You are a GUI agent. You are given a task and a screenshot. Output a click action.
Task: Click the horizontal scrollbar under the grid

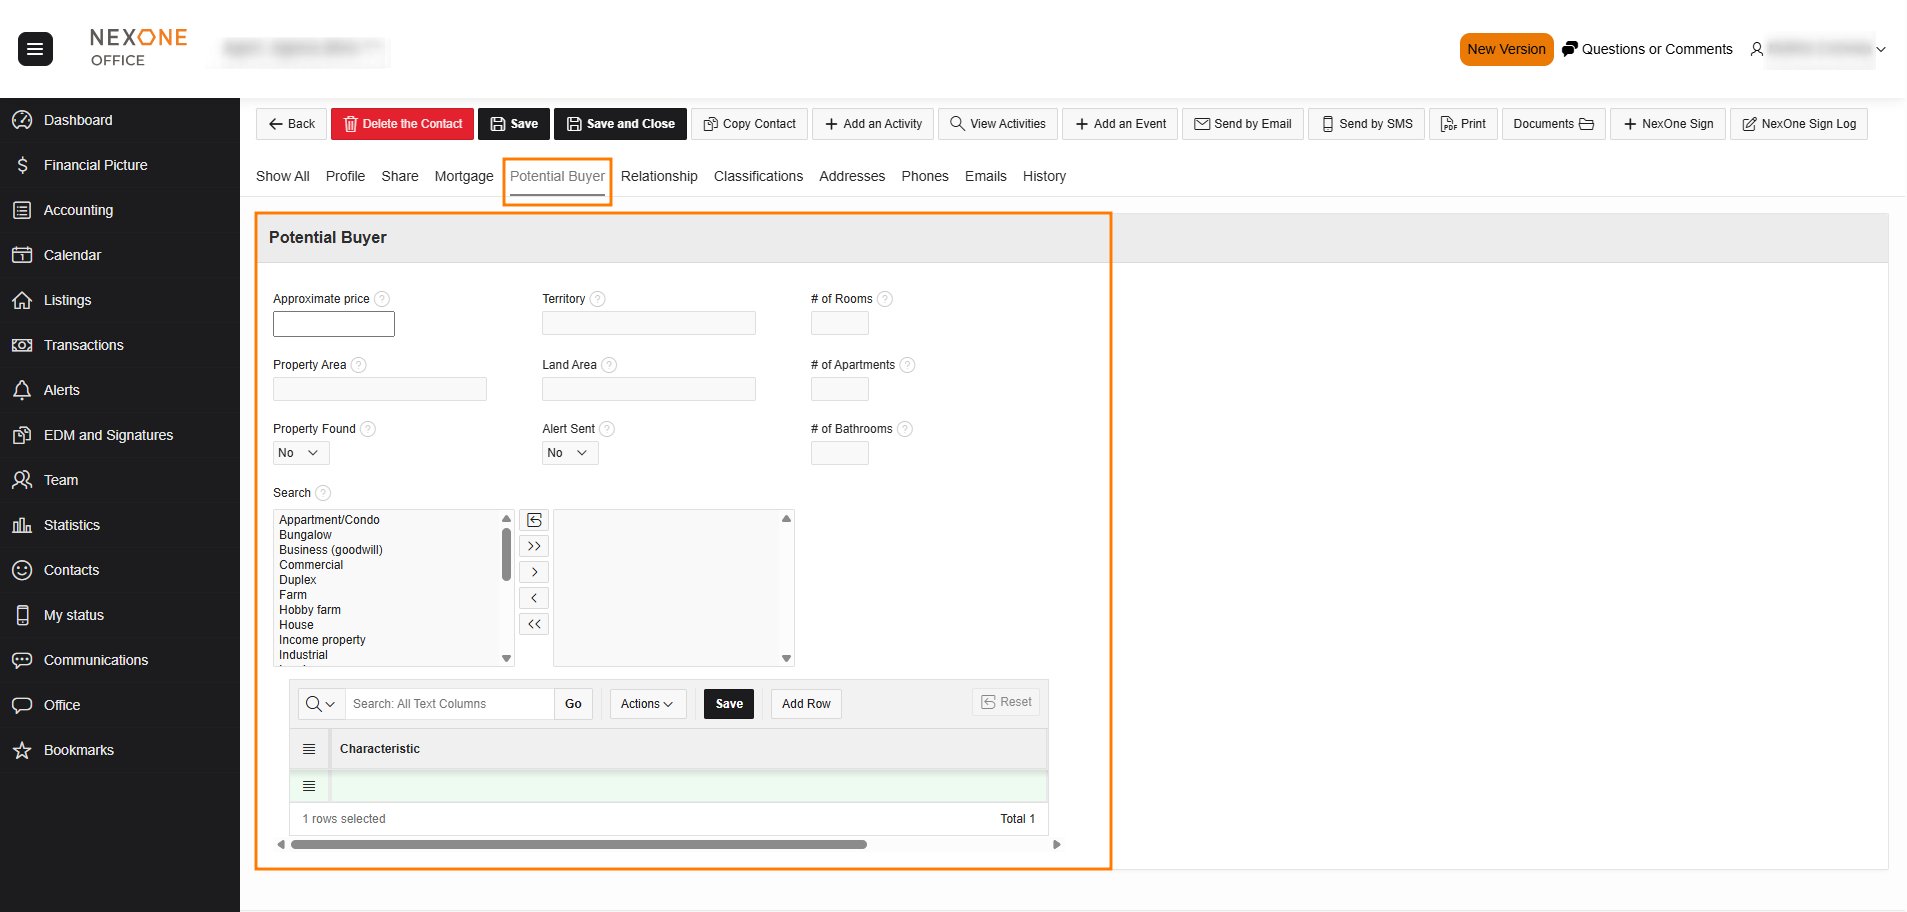click(578, 845)
